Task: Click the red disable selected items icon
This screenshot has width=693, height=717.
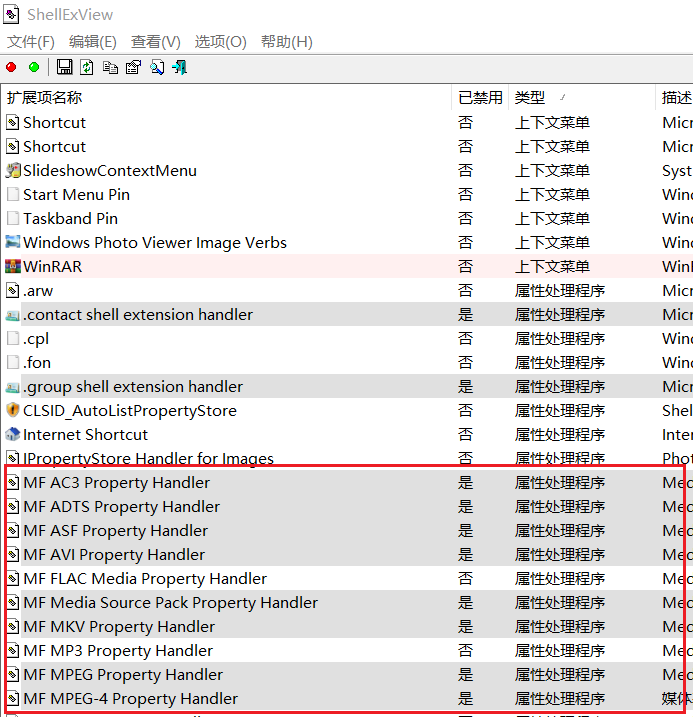Action: (x=11, y=67)
